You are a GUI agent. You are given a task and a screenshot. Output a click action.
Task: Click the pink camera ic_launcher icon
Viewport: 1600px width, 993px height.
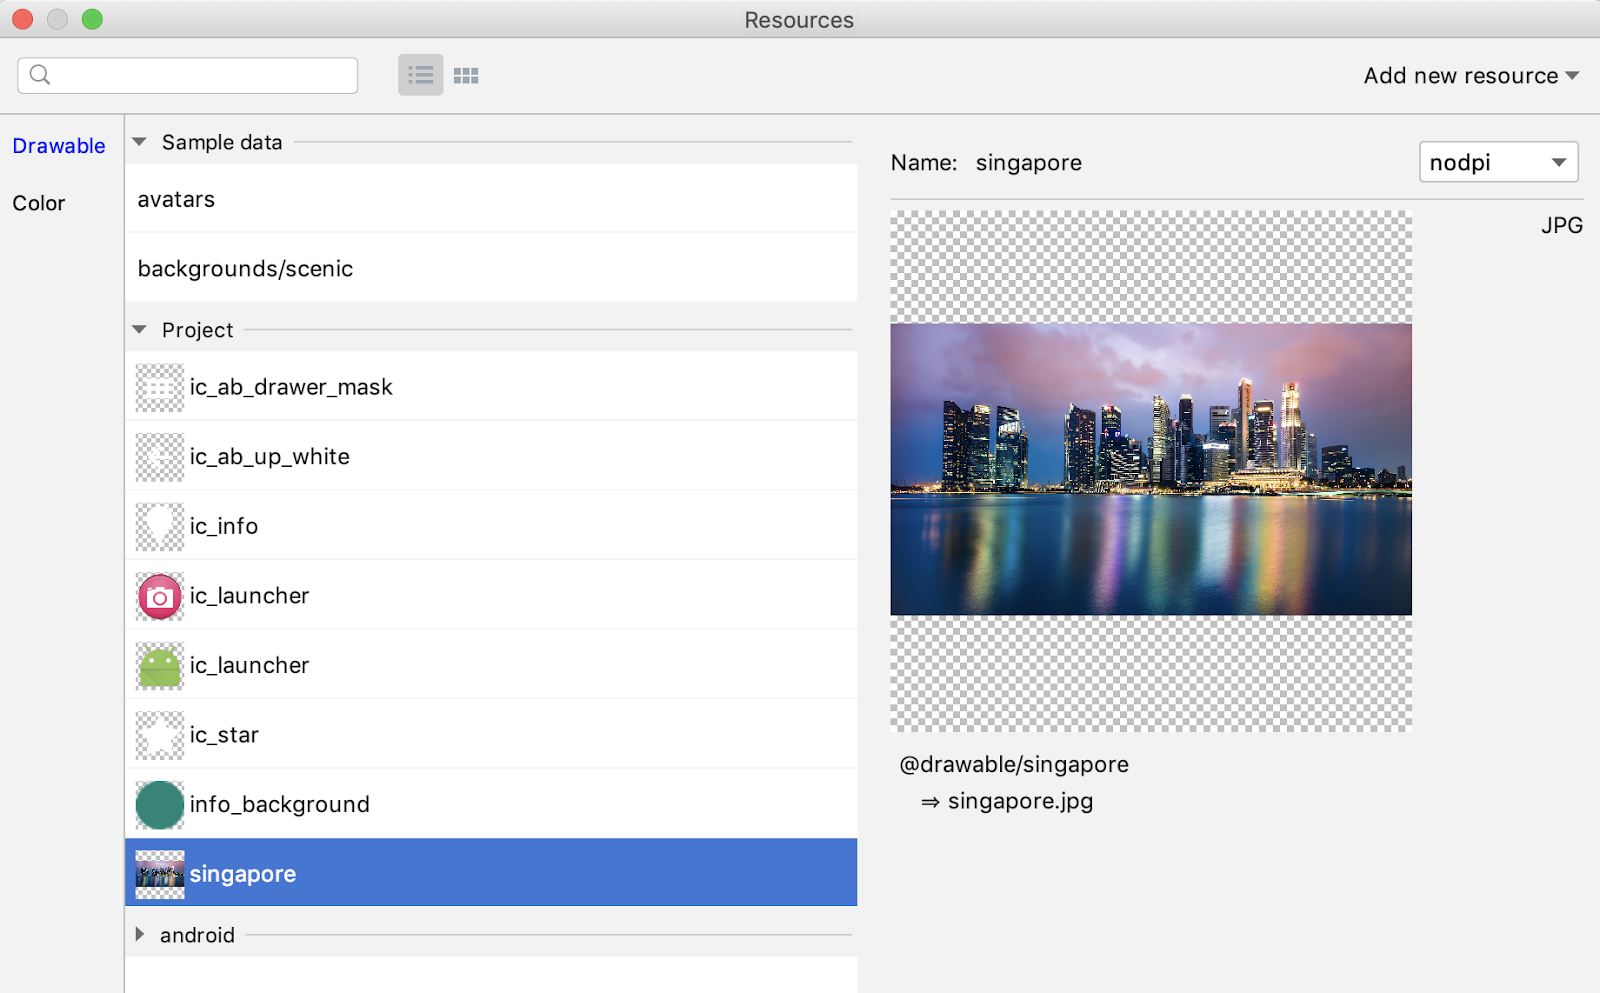pos(160,597)
